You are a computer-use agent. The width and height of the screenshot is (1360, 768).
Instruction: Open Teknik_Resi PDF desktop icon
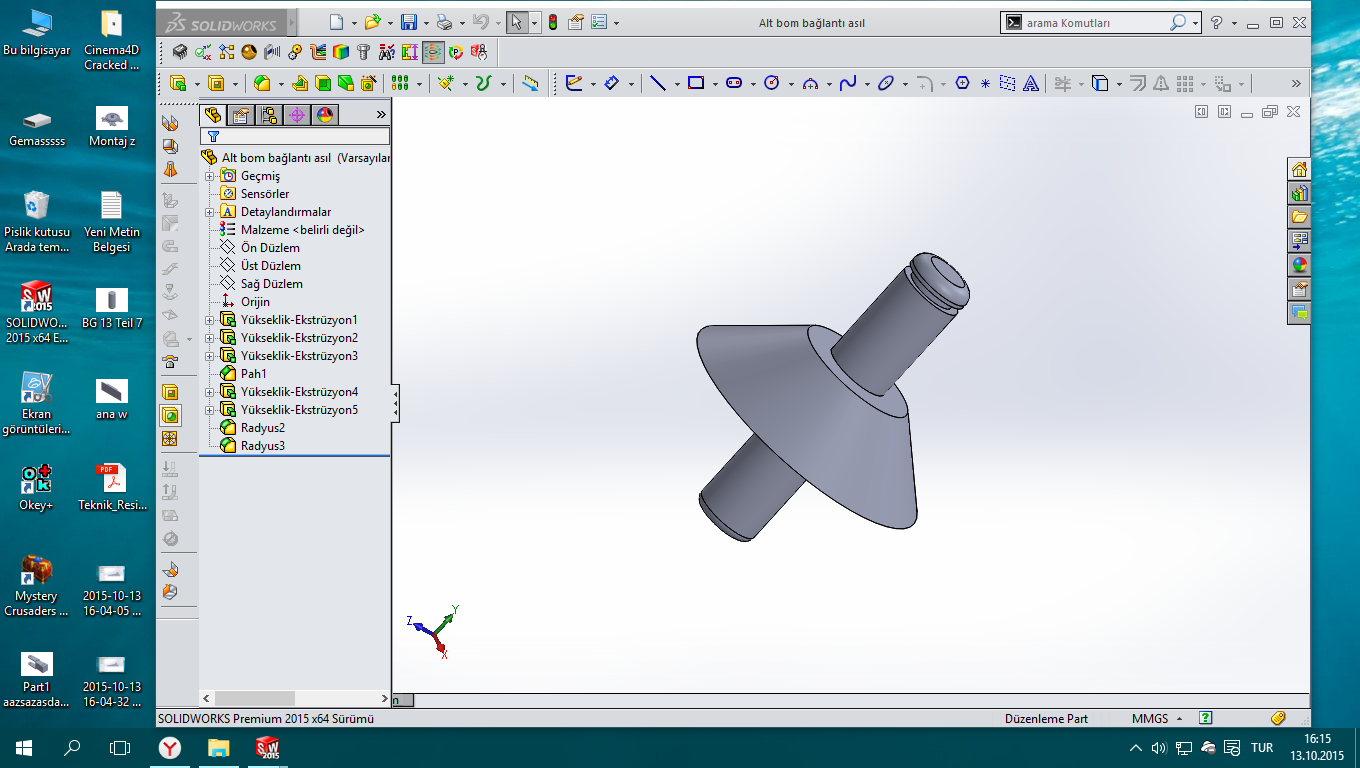[111, 487]
